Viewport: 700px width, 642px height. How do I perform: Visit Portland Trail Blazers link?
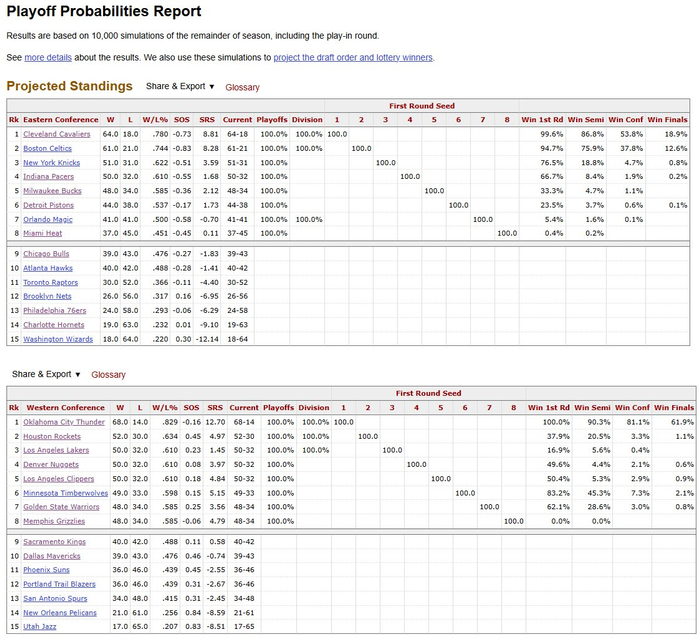click(59, 584)
